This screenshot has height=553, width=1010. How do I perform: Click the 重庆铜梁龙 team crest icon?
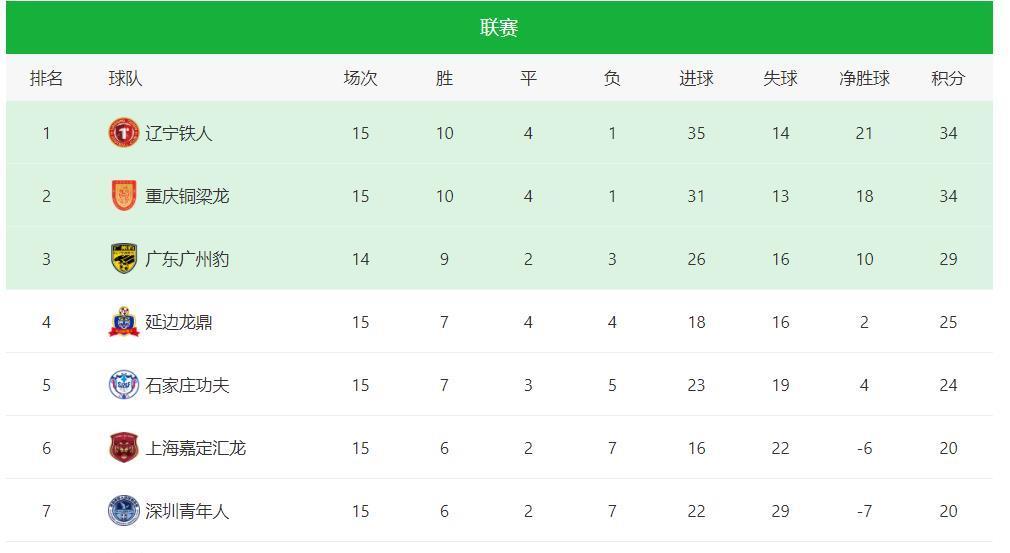(124, 196)
